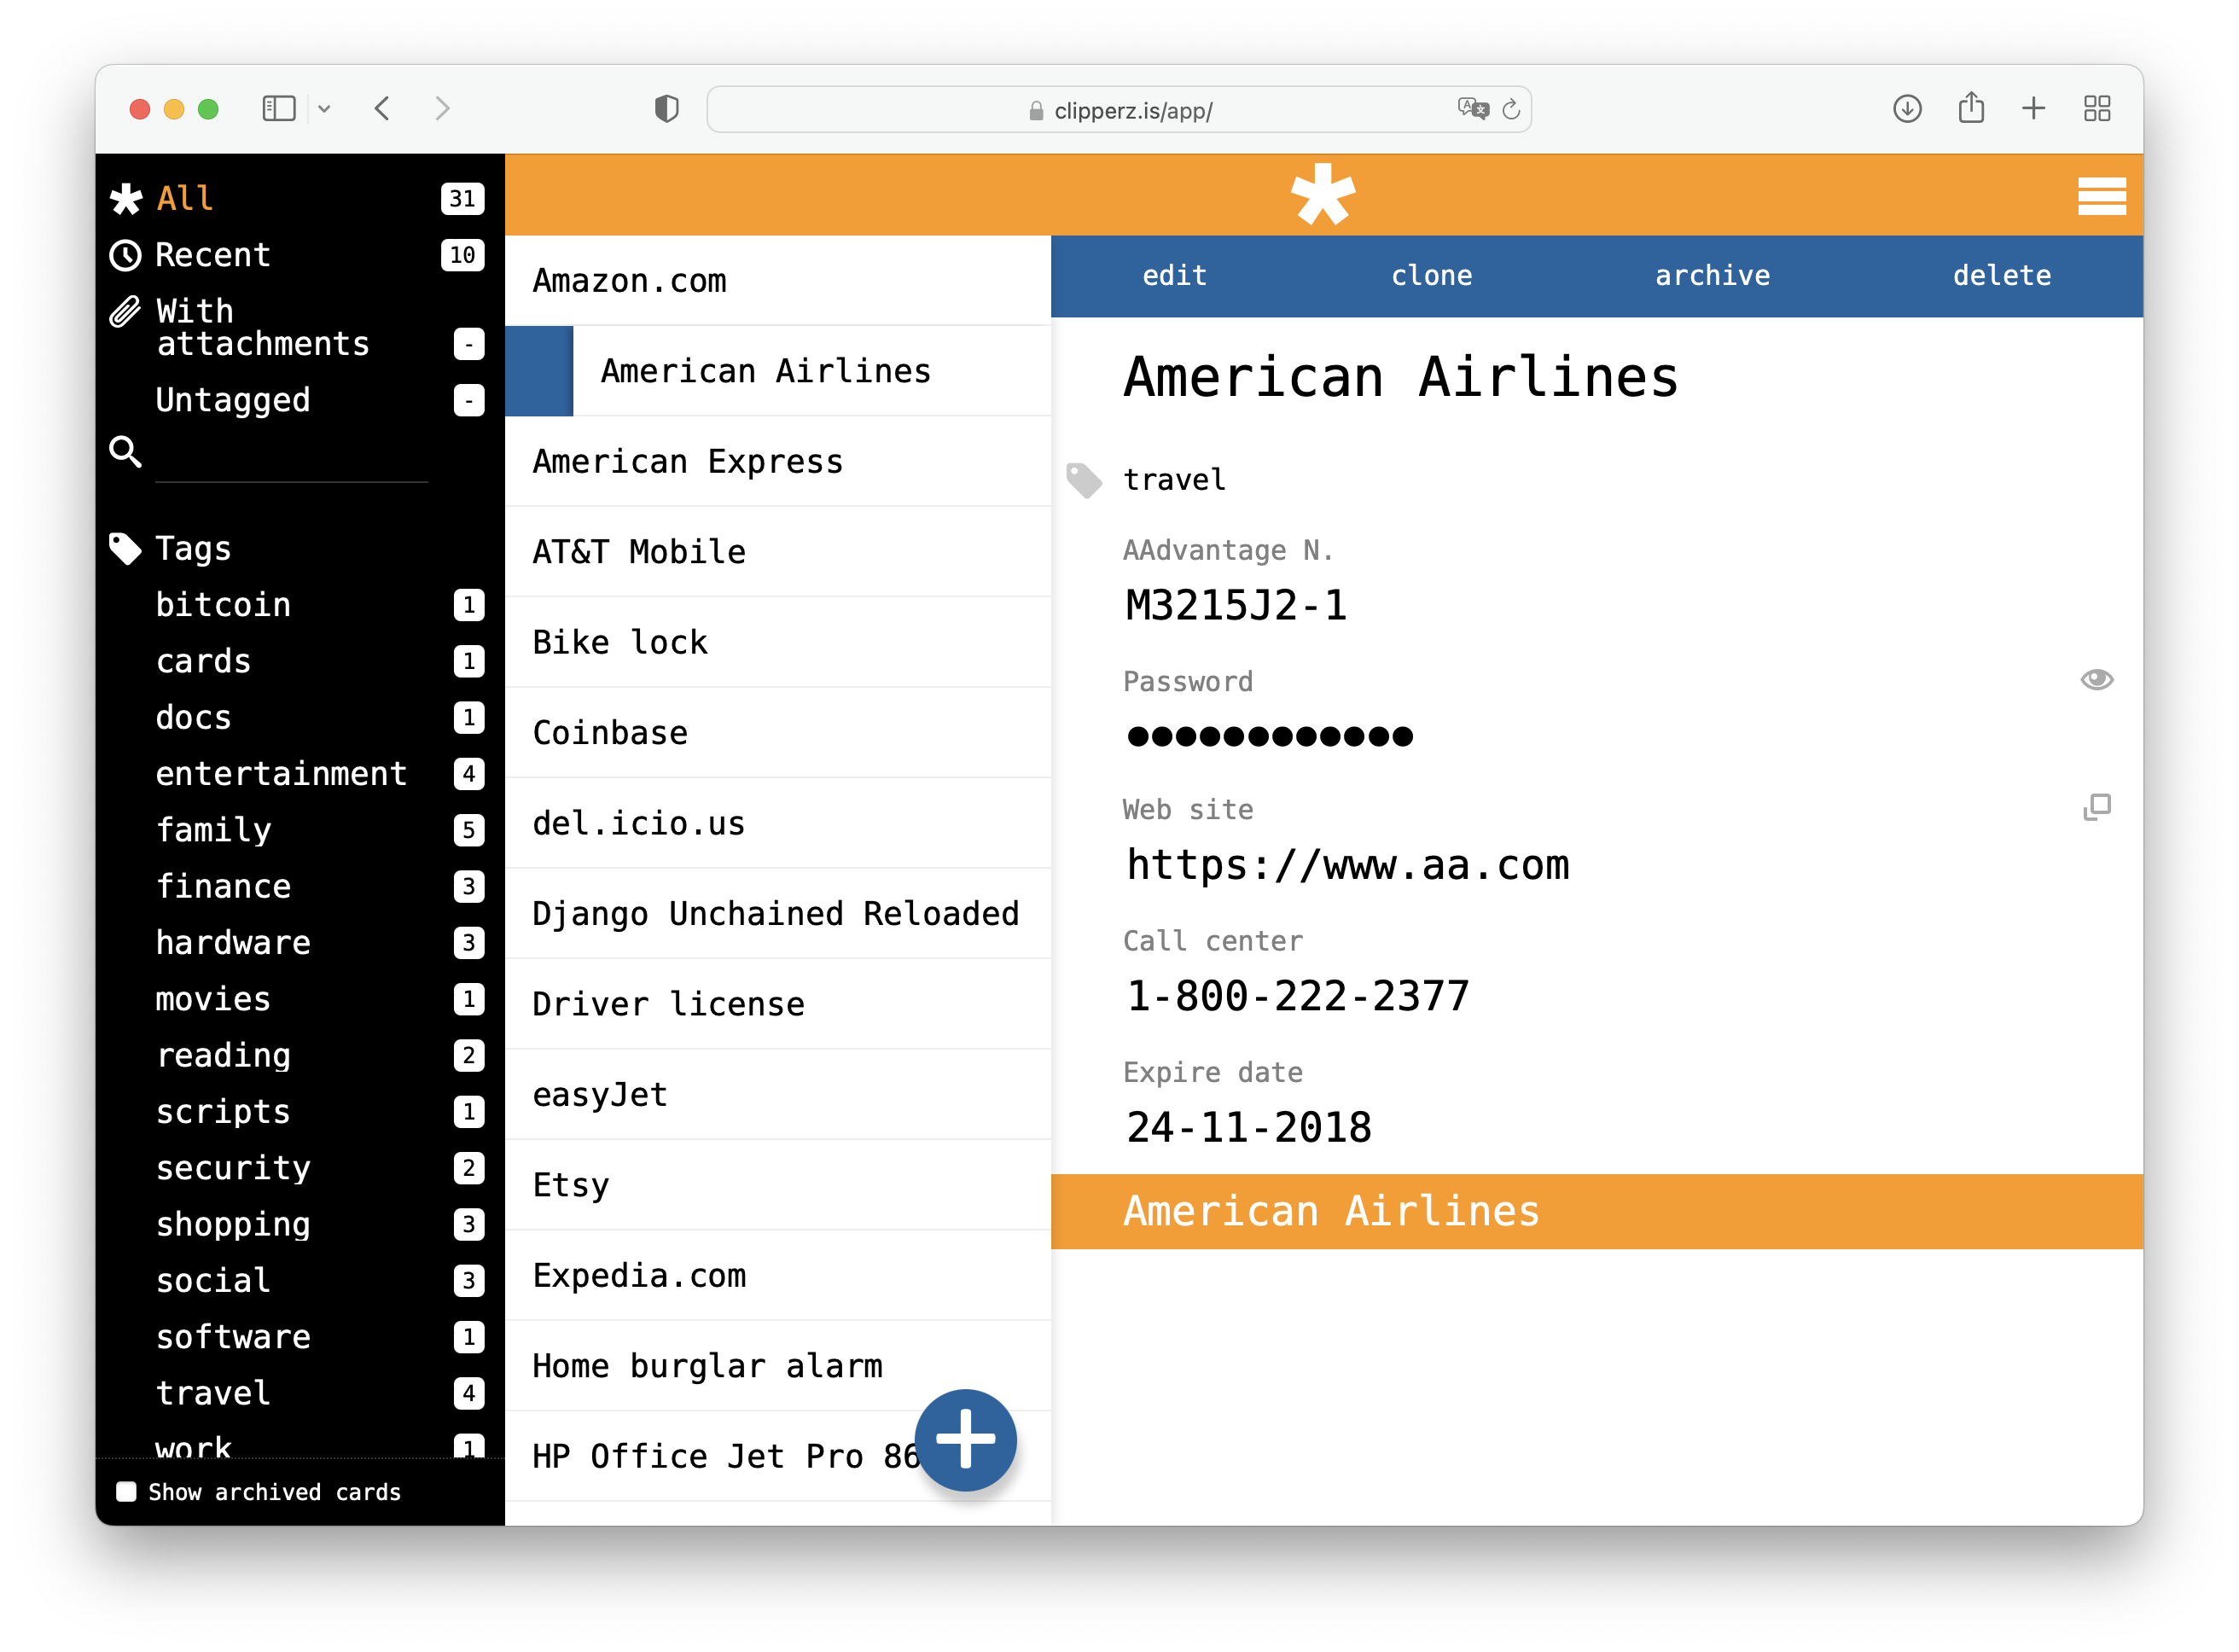The width and height of the screenshot is (2239, 1652).
Task: Open the AT&T Mobile card
Action: pos(778,552)
